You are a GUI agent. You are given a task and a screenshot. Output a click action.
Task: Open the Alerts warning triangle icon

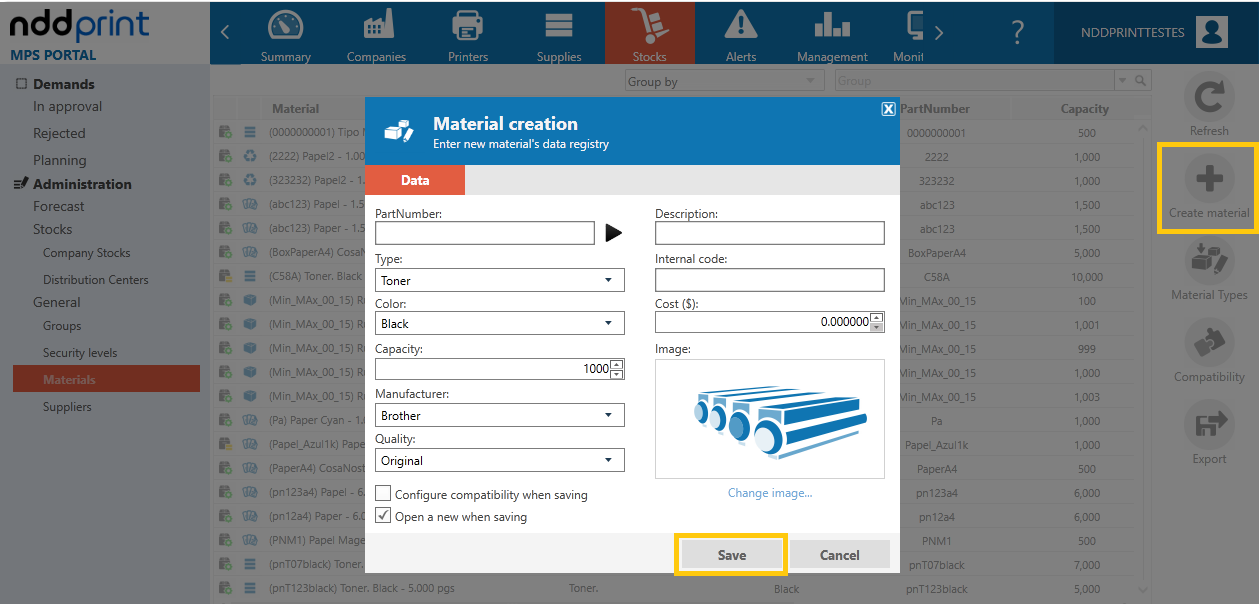tap(741, 26)
